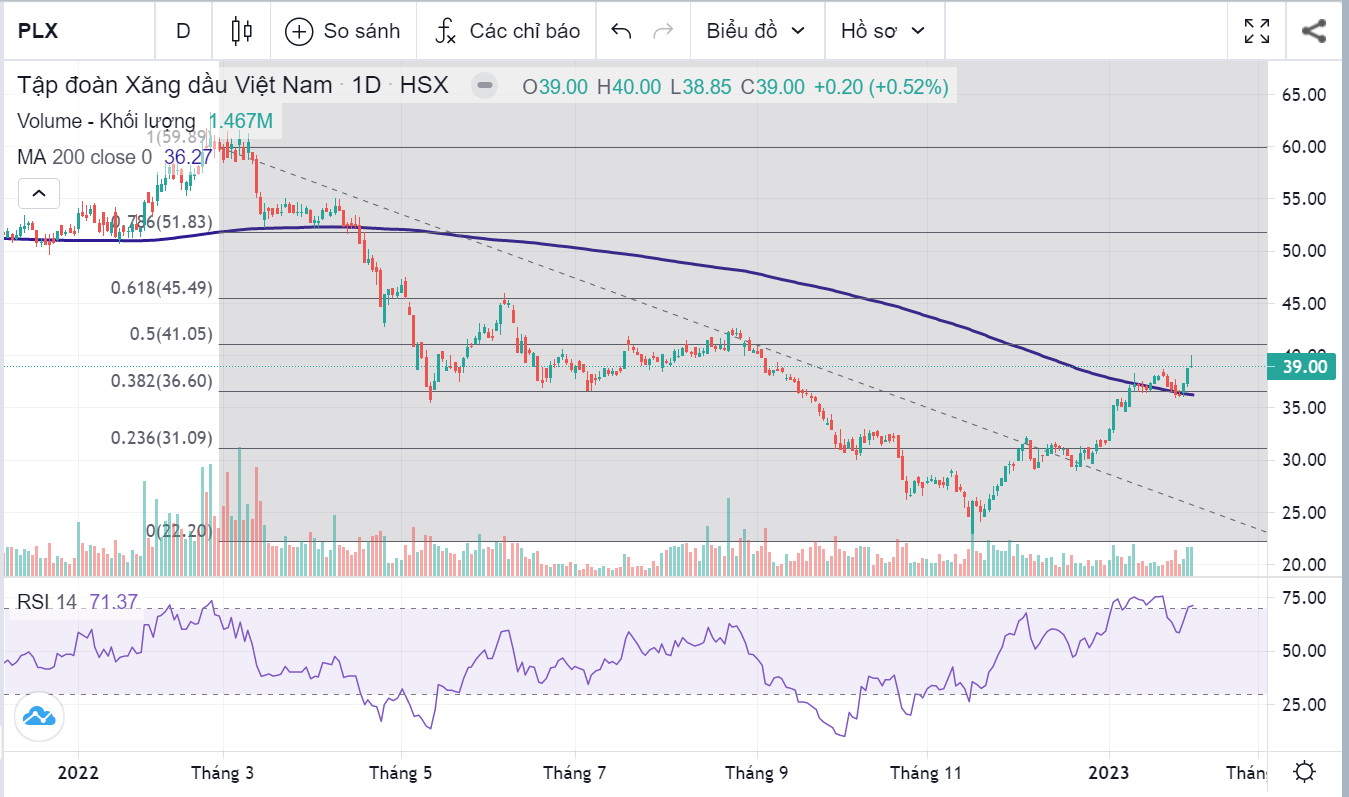Open the D timeframe interval selector
This screenshot has height=797, width=1349.
183,31
